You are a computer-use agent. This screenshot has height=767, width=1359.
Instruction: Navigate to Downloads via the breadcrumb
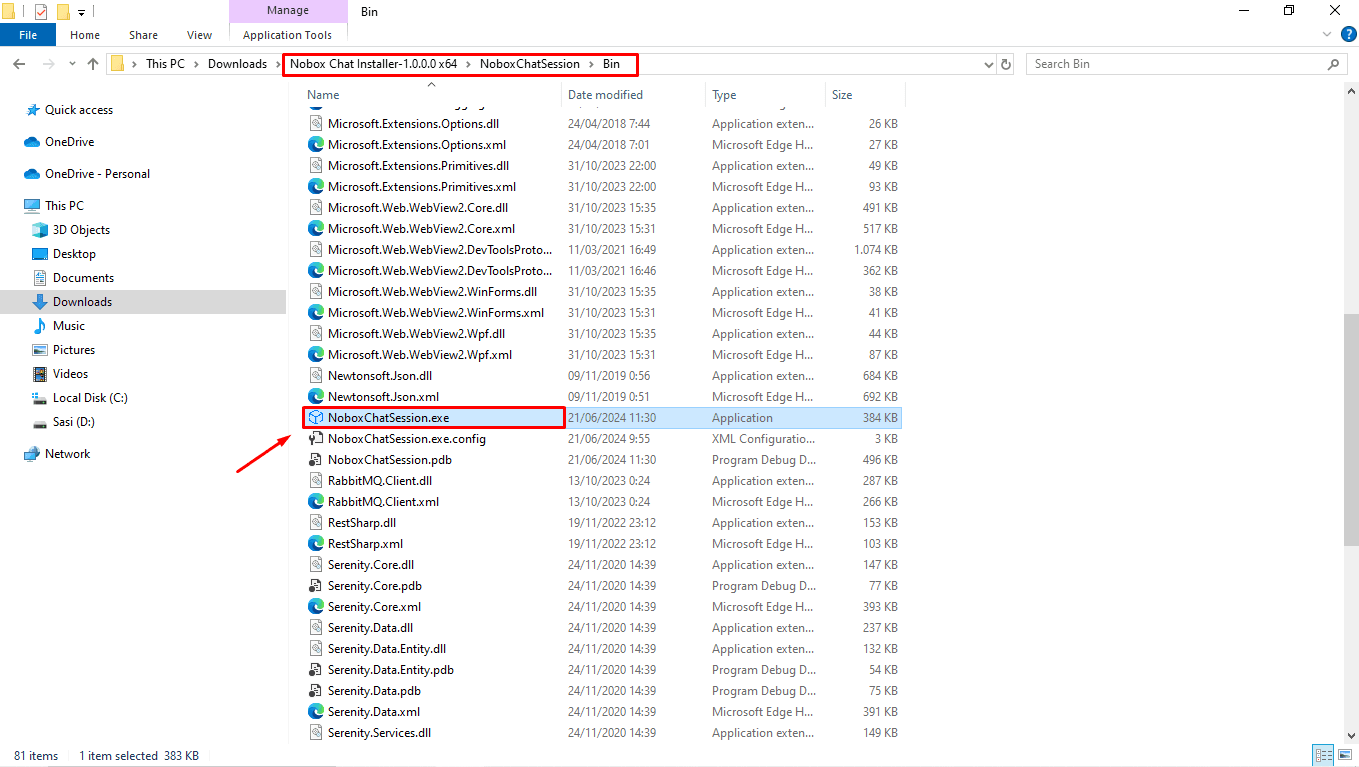pyautogui.click(x=237, y=63)
